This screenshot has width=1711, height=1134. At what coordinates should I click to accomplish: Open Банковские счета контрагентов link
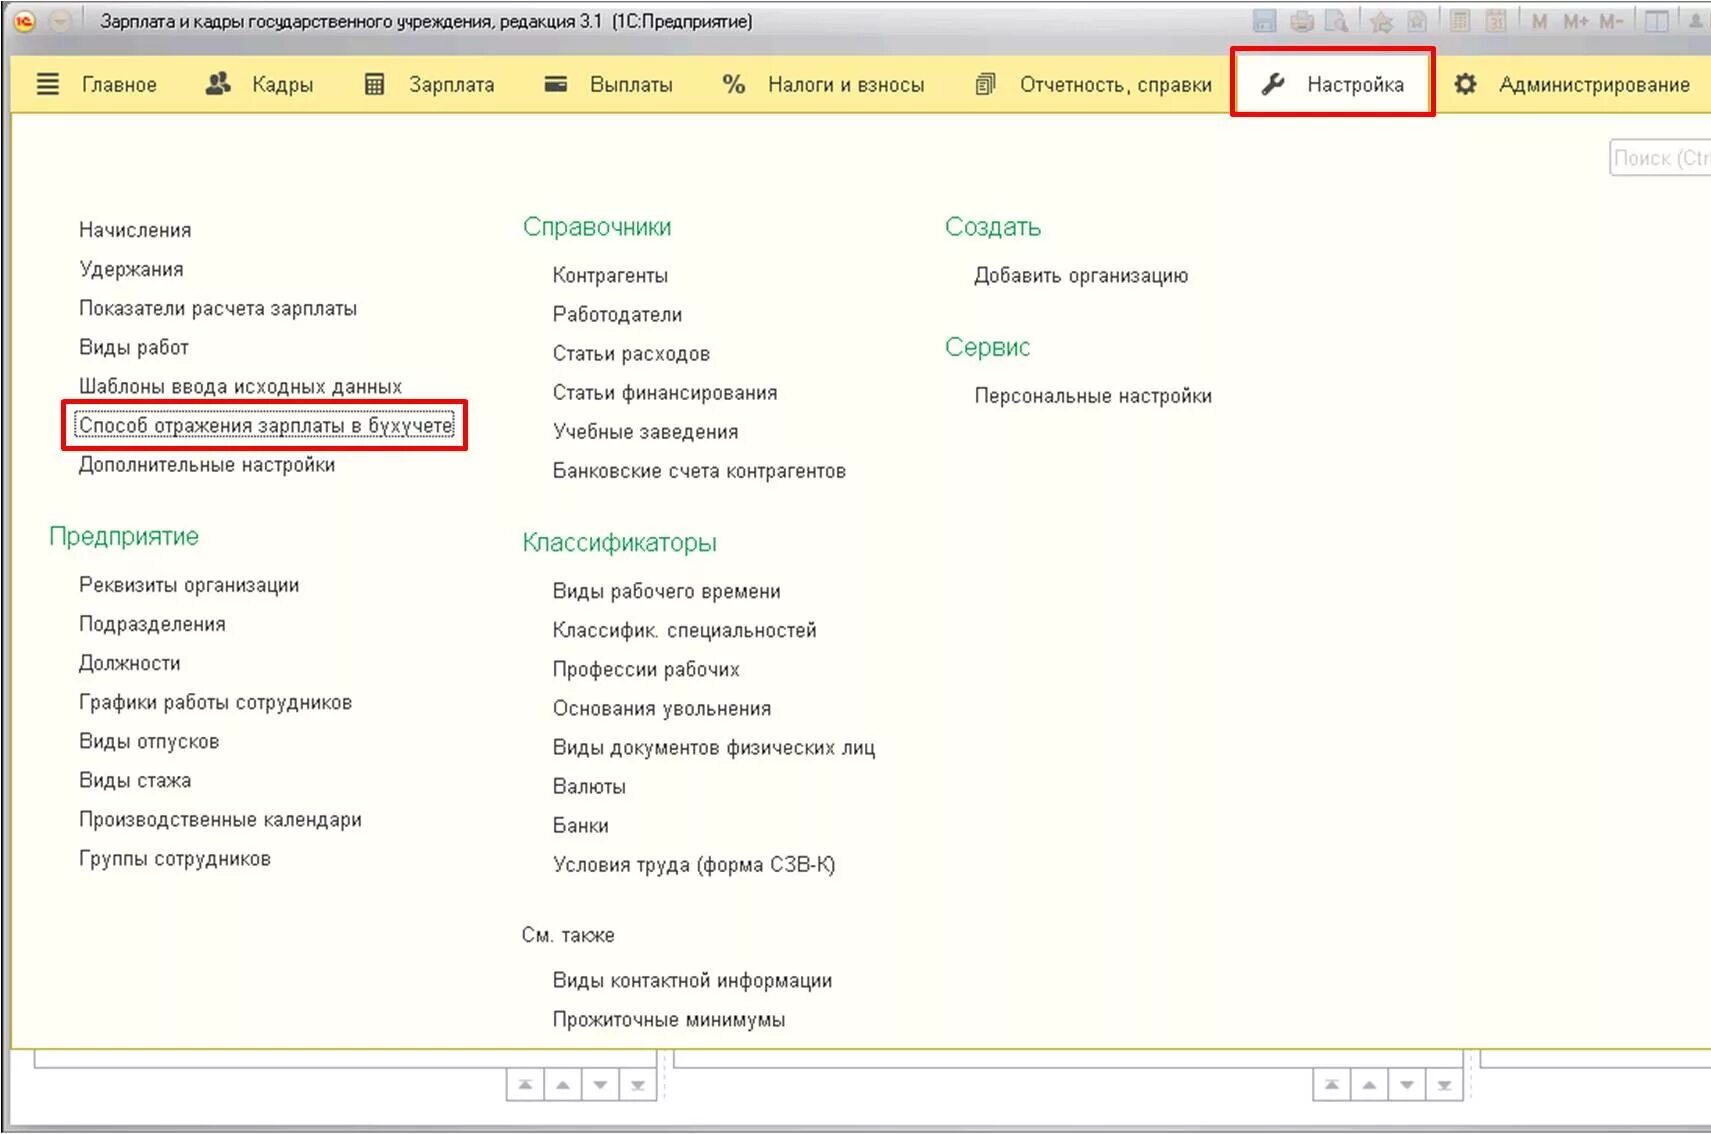tap(699, 470)
